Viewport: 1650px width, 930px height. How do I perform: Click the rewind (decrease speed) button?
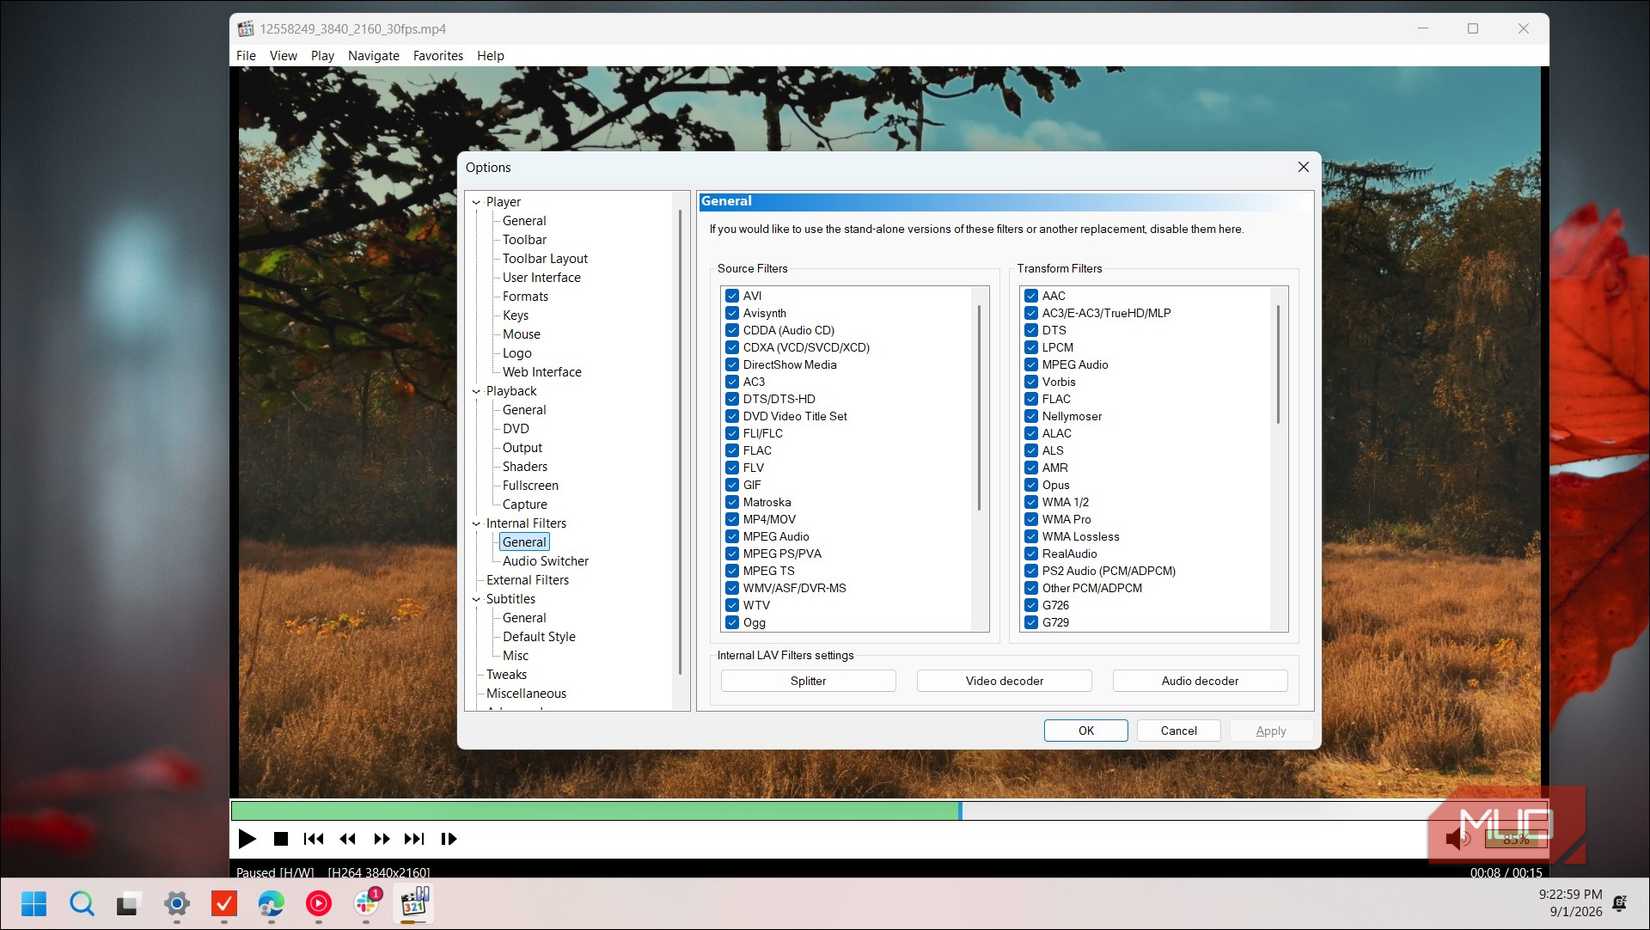pyautogui.click(x=348, y=839)
